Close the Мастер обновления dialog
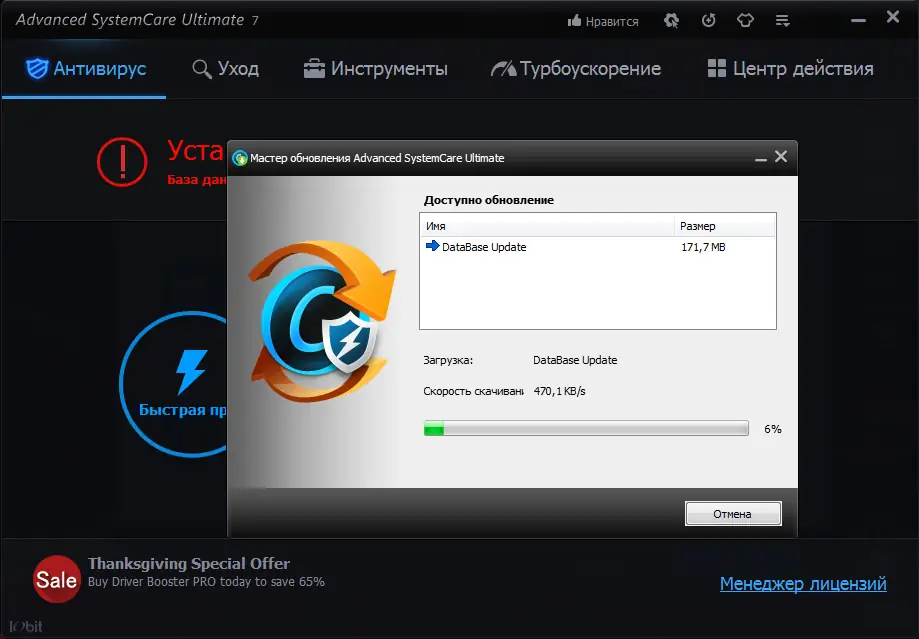Image resolution: width=919 pixels, height=639 pixels. [x=781, y=157]
